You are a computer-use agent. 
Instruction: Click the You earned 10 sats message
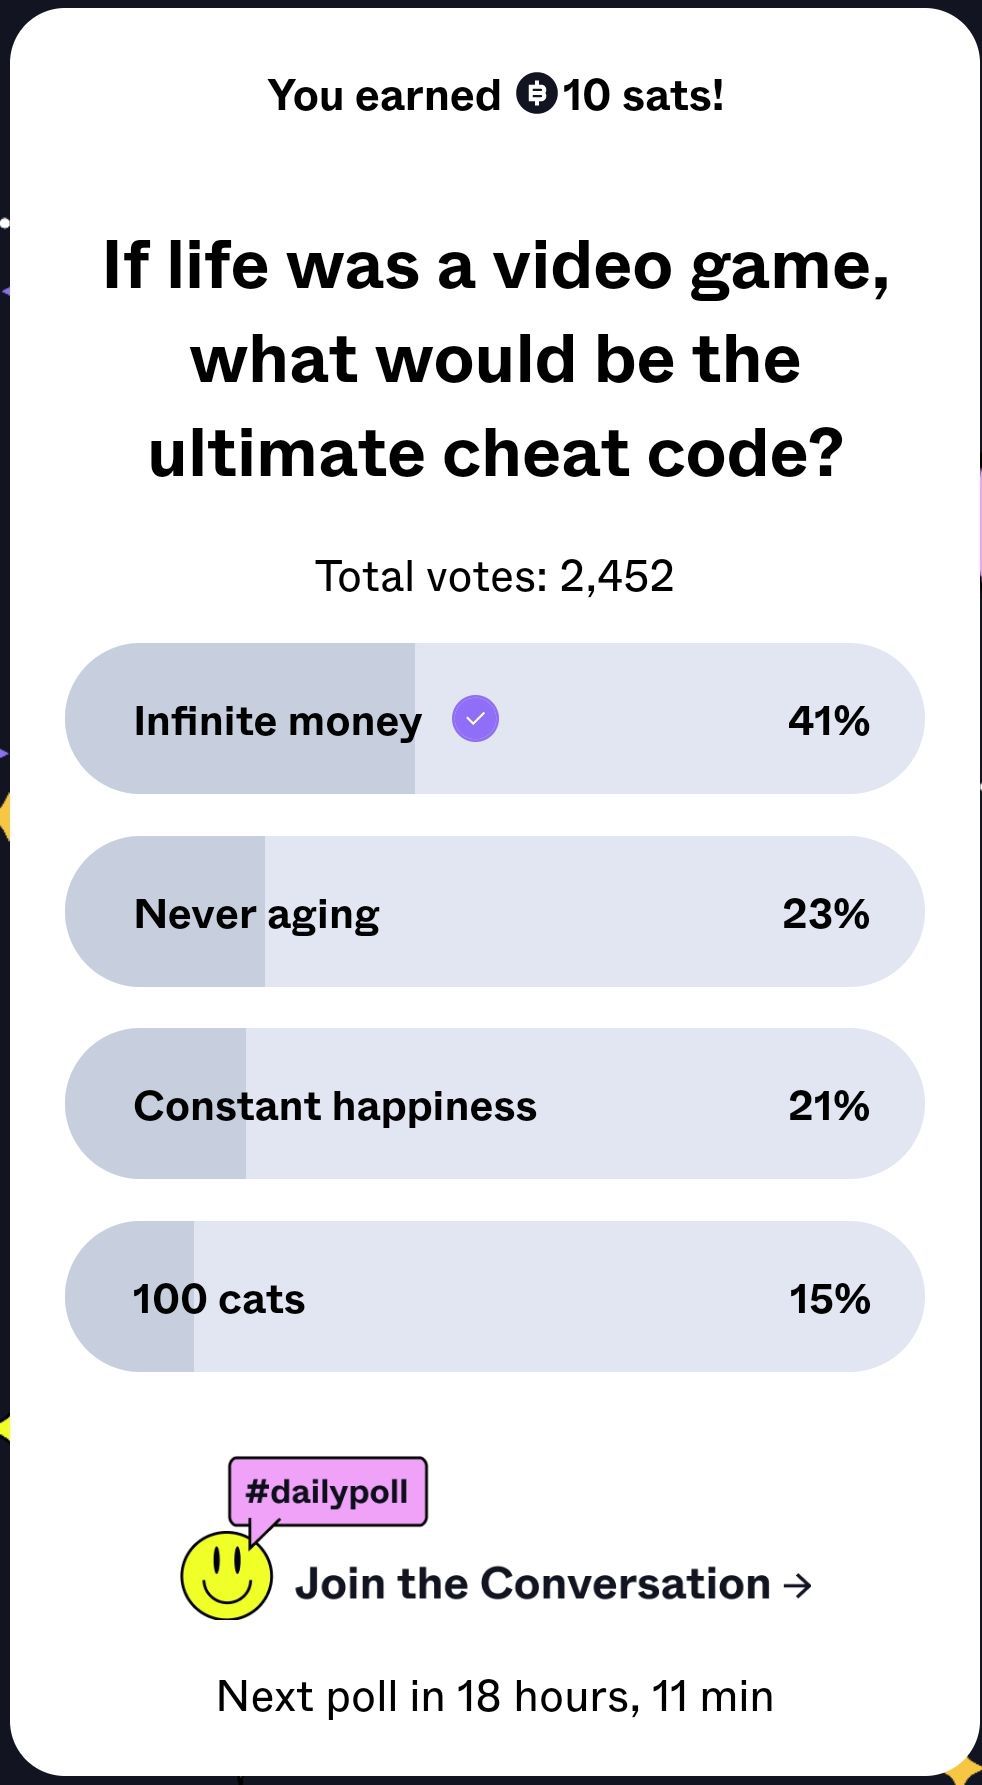coord(495,95)
